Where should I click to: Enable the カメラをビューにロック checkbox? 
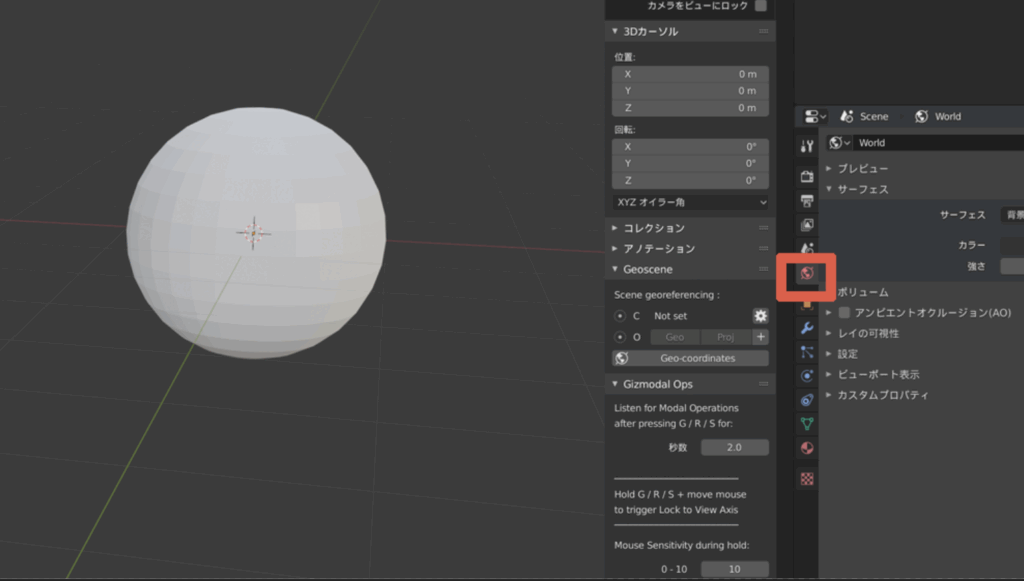(x=761, y=6)
